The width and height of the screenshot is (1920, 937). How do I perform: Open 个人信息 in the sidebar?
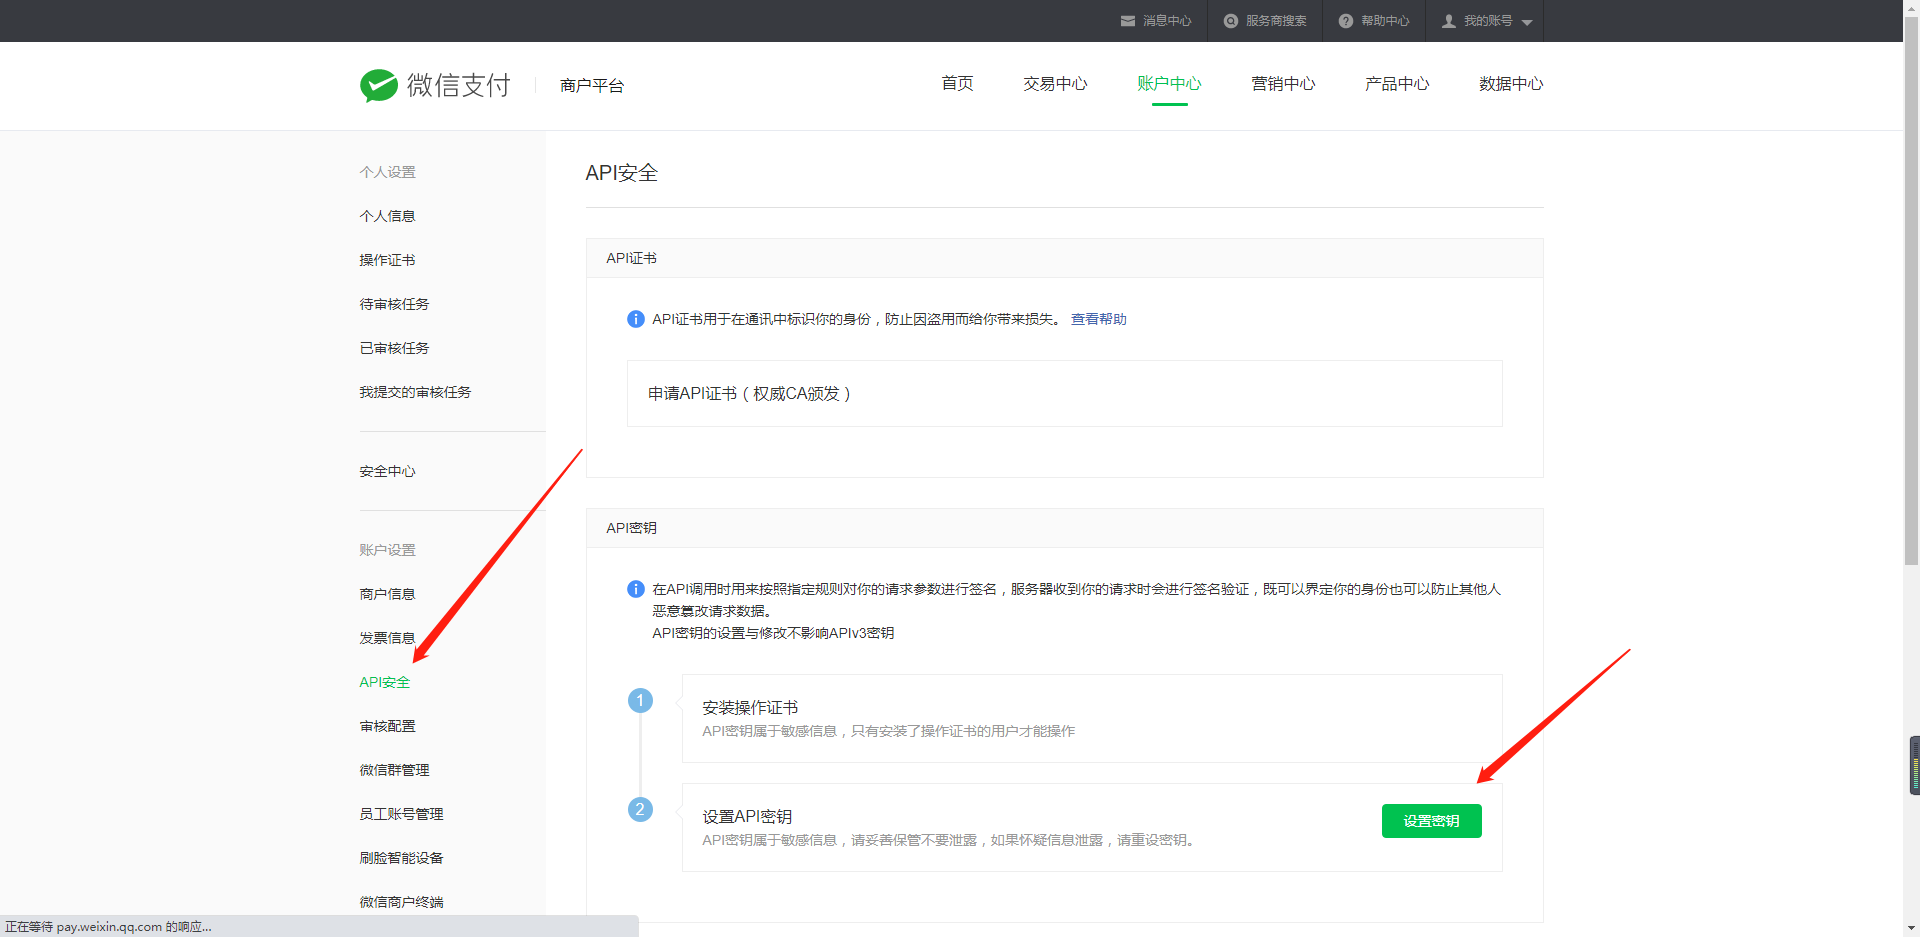387,216
